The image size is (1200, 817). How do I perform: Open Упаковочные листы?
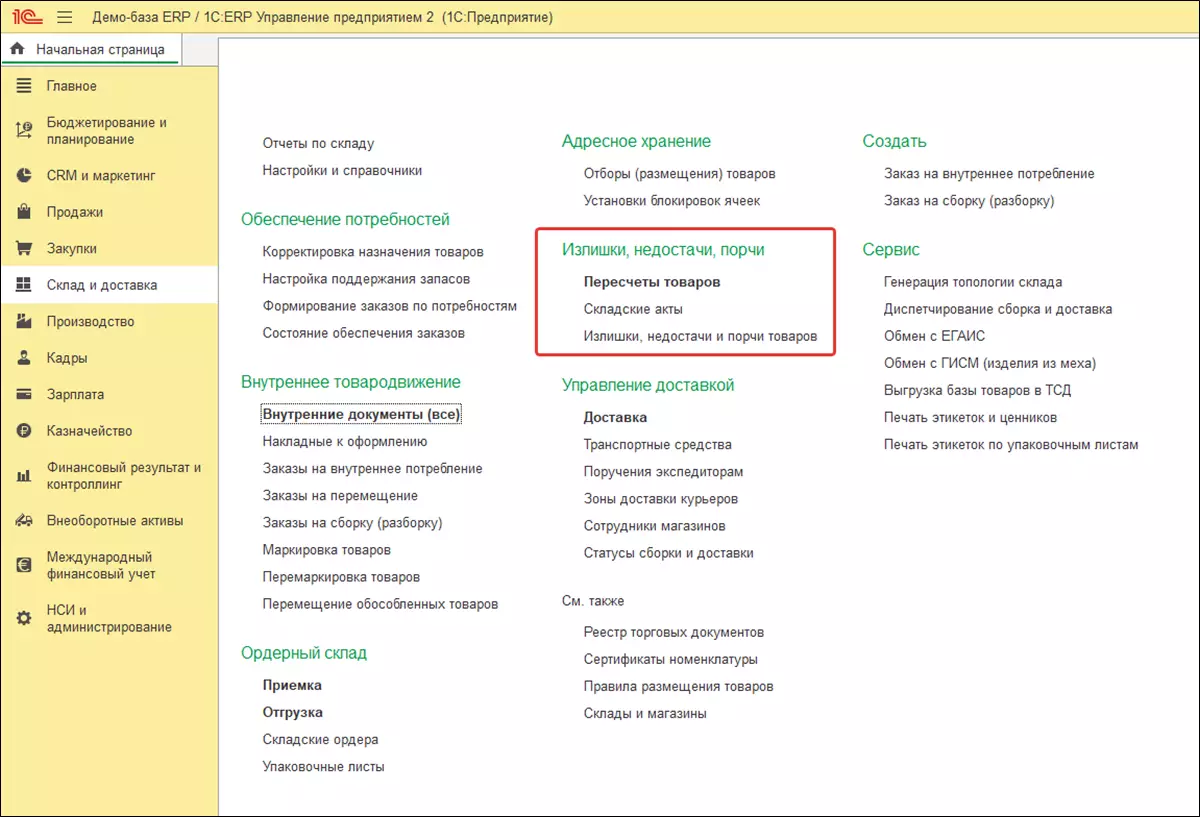(323, 767)
